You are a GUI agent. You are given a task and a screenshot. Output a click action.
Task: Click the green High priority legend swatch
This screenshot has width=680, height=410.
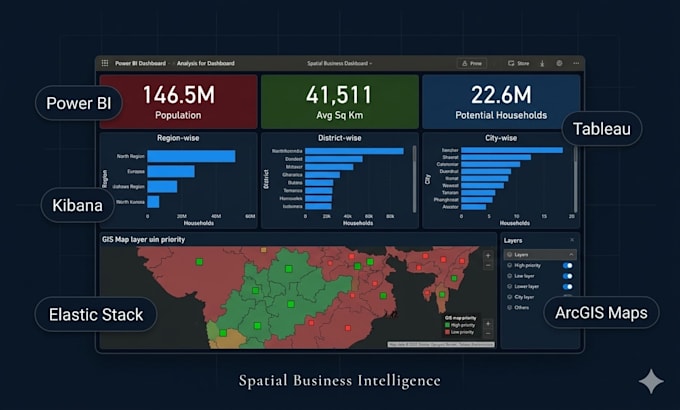click(x=448, y=325)
